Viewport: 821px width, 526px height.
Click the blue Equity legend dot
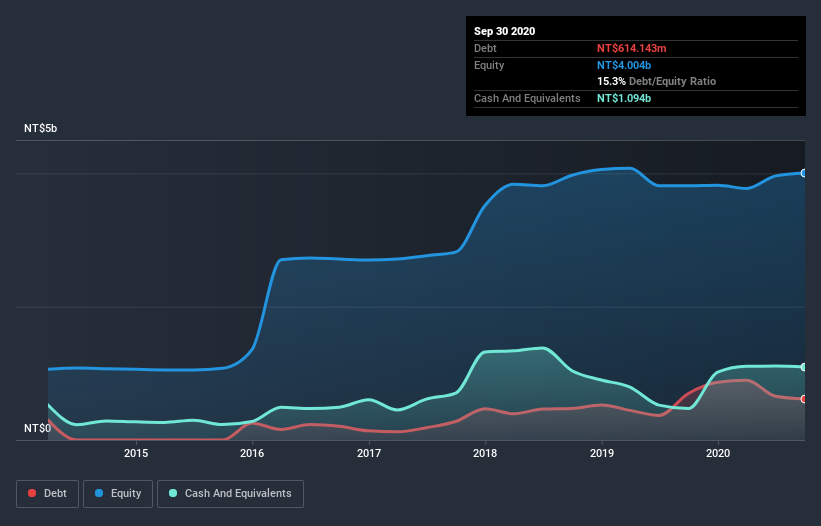(x=99, y=493)
